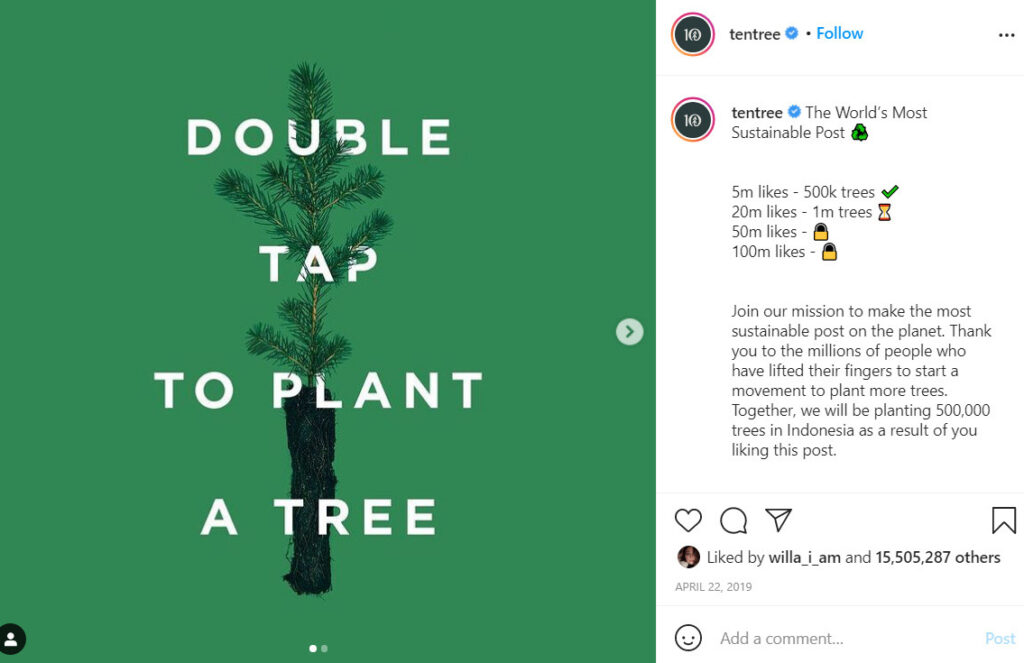
Task: Select the first carousel position dot
Action: click(x=311, y=648)
